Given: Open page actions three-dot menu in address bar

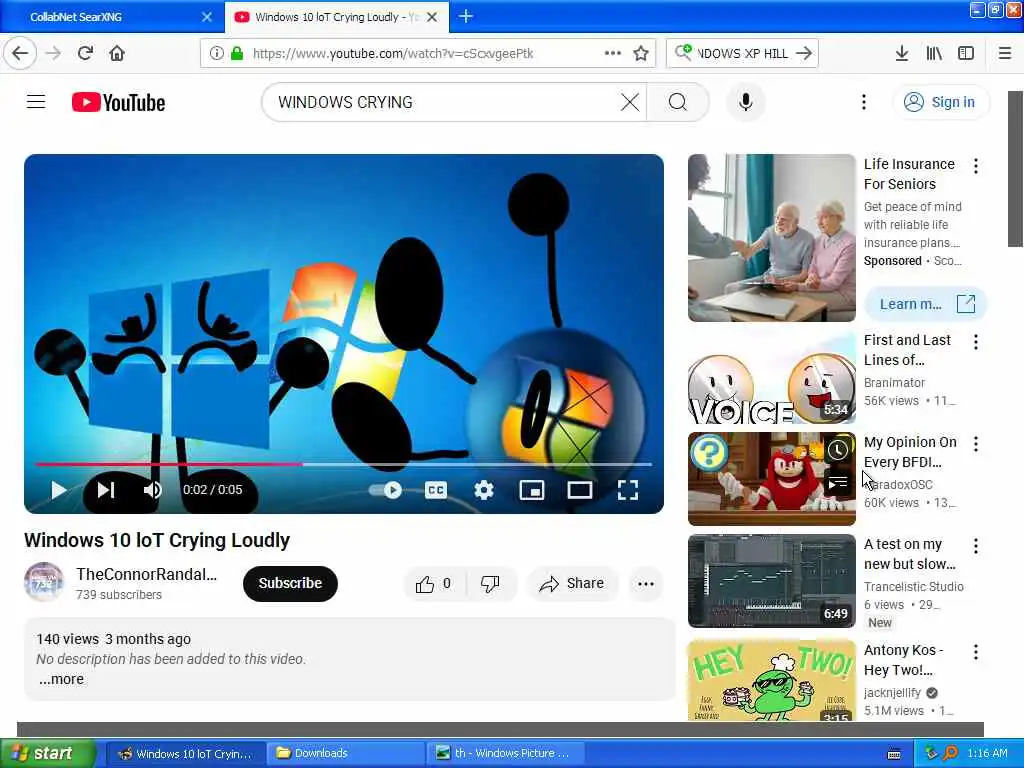Looking at the screenshot, I should [x=613, y=53].
